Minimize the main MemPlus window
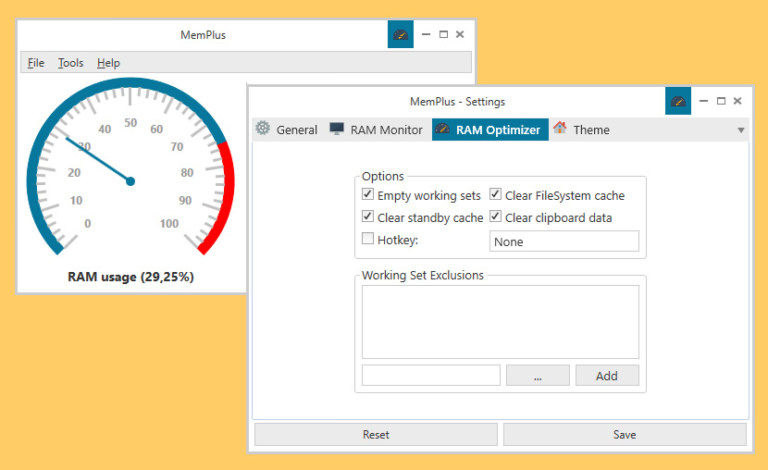The image size is (768, 470). point(426,34)
